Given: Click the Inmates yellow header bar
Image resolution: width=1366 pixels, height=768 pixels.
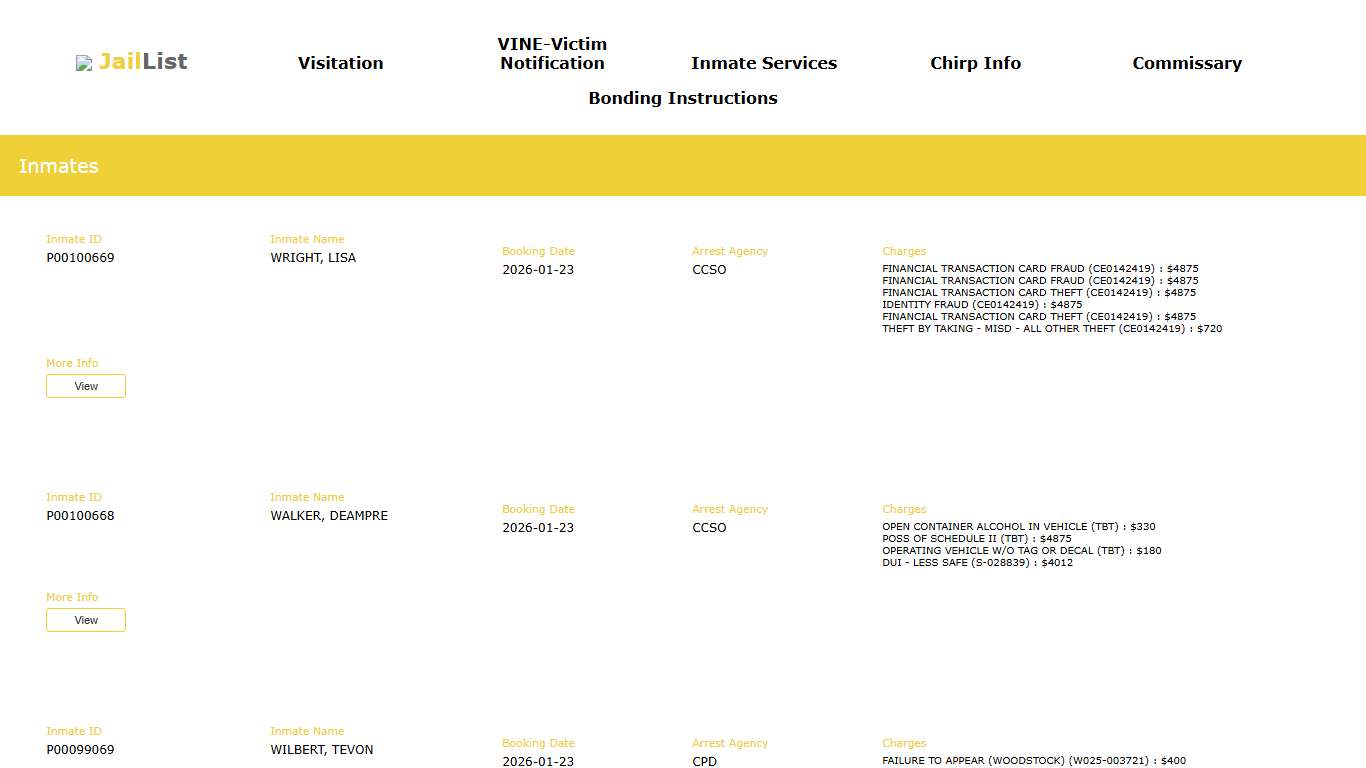Looking at the screenshot, I should (683, 166).
